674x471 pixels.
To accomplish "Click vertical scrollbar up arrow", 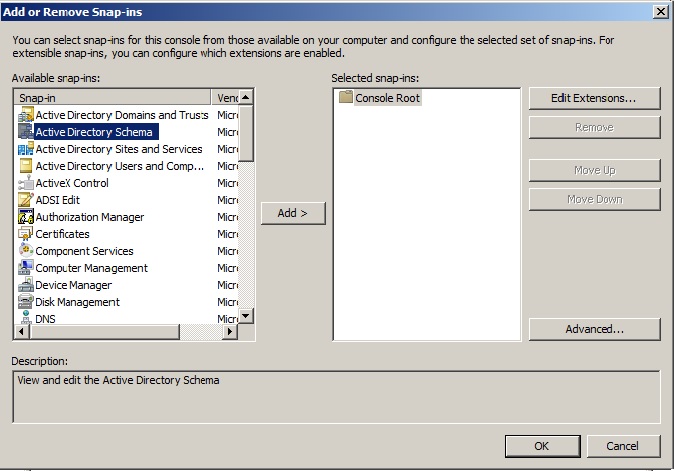I will pos(246,98).
